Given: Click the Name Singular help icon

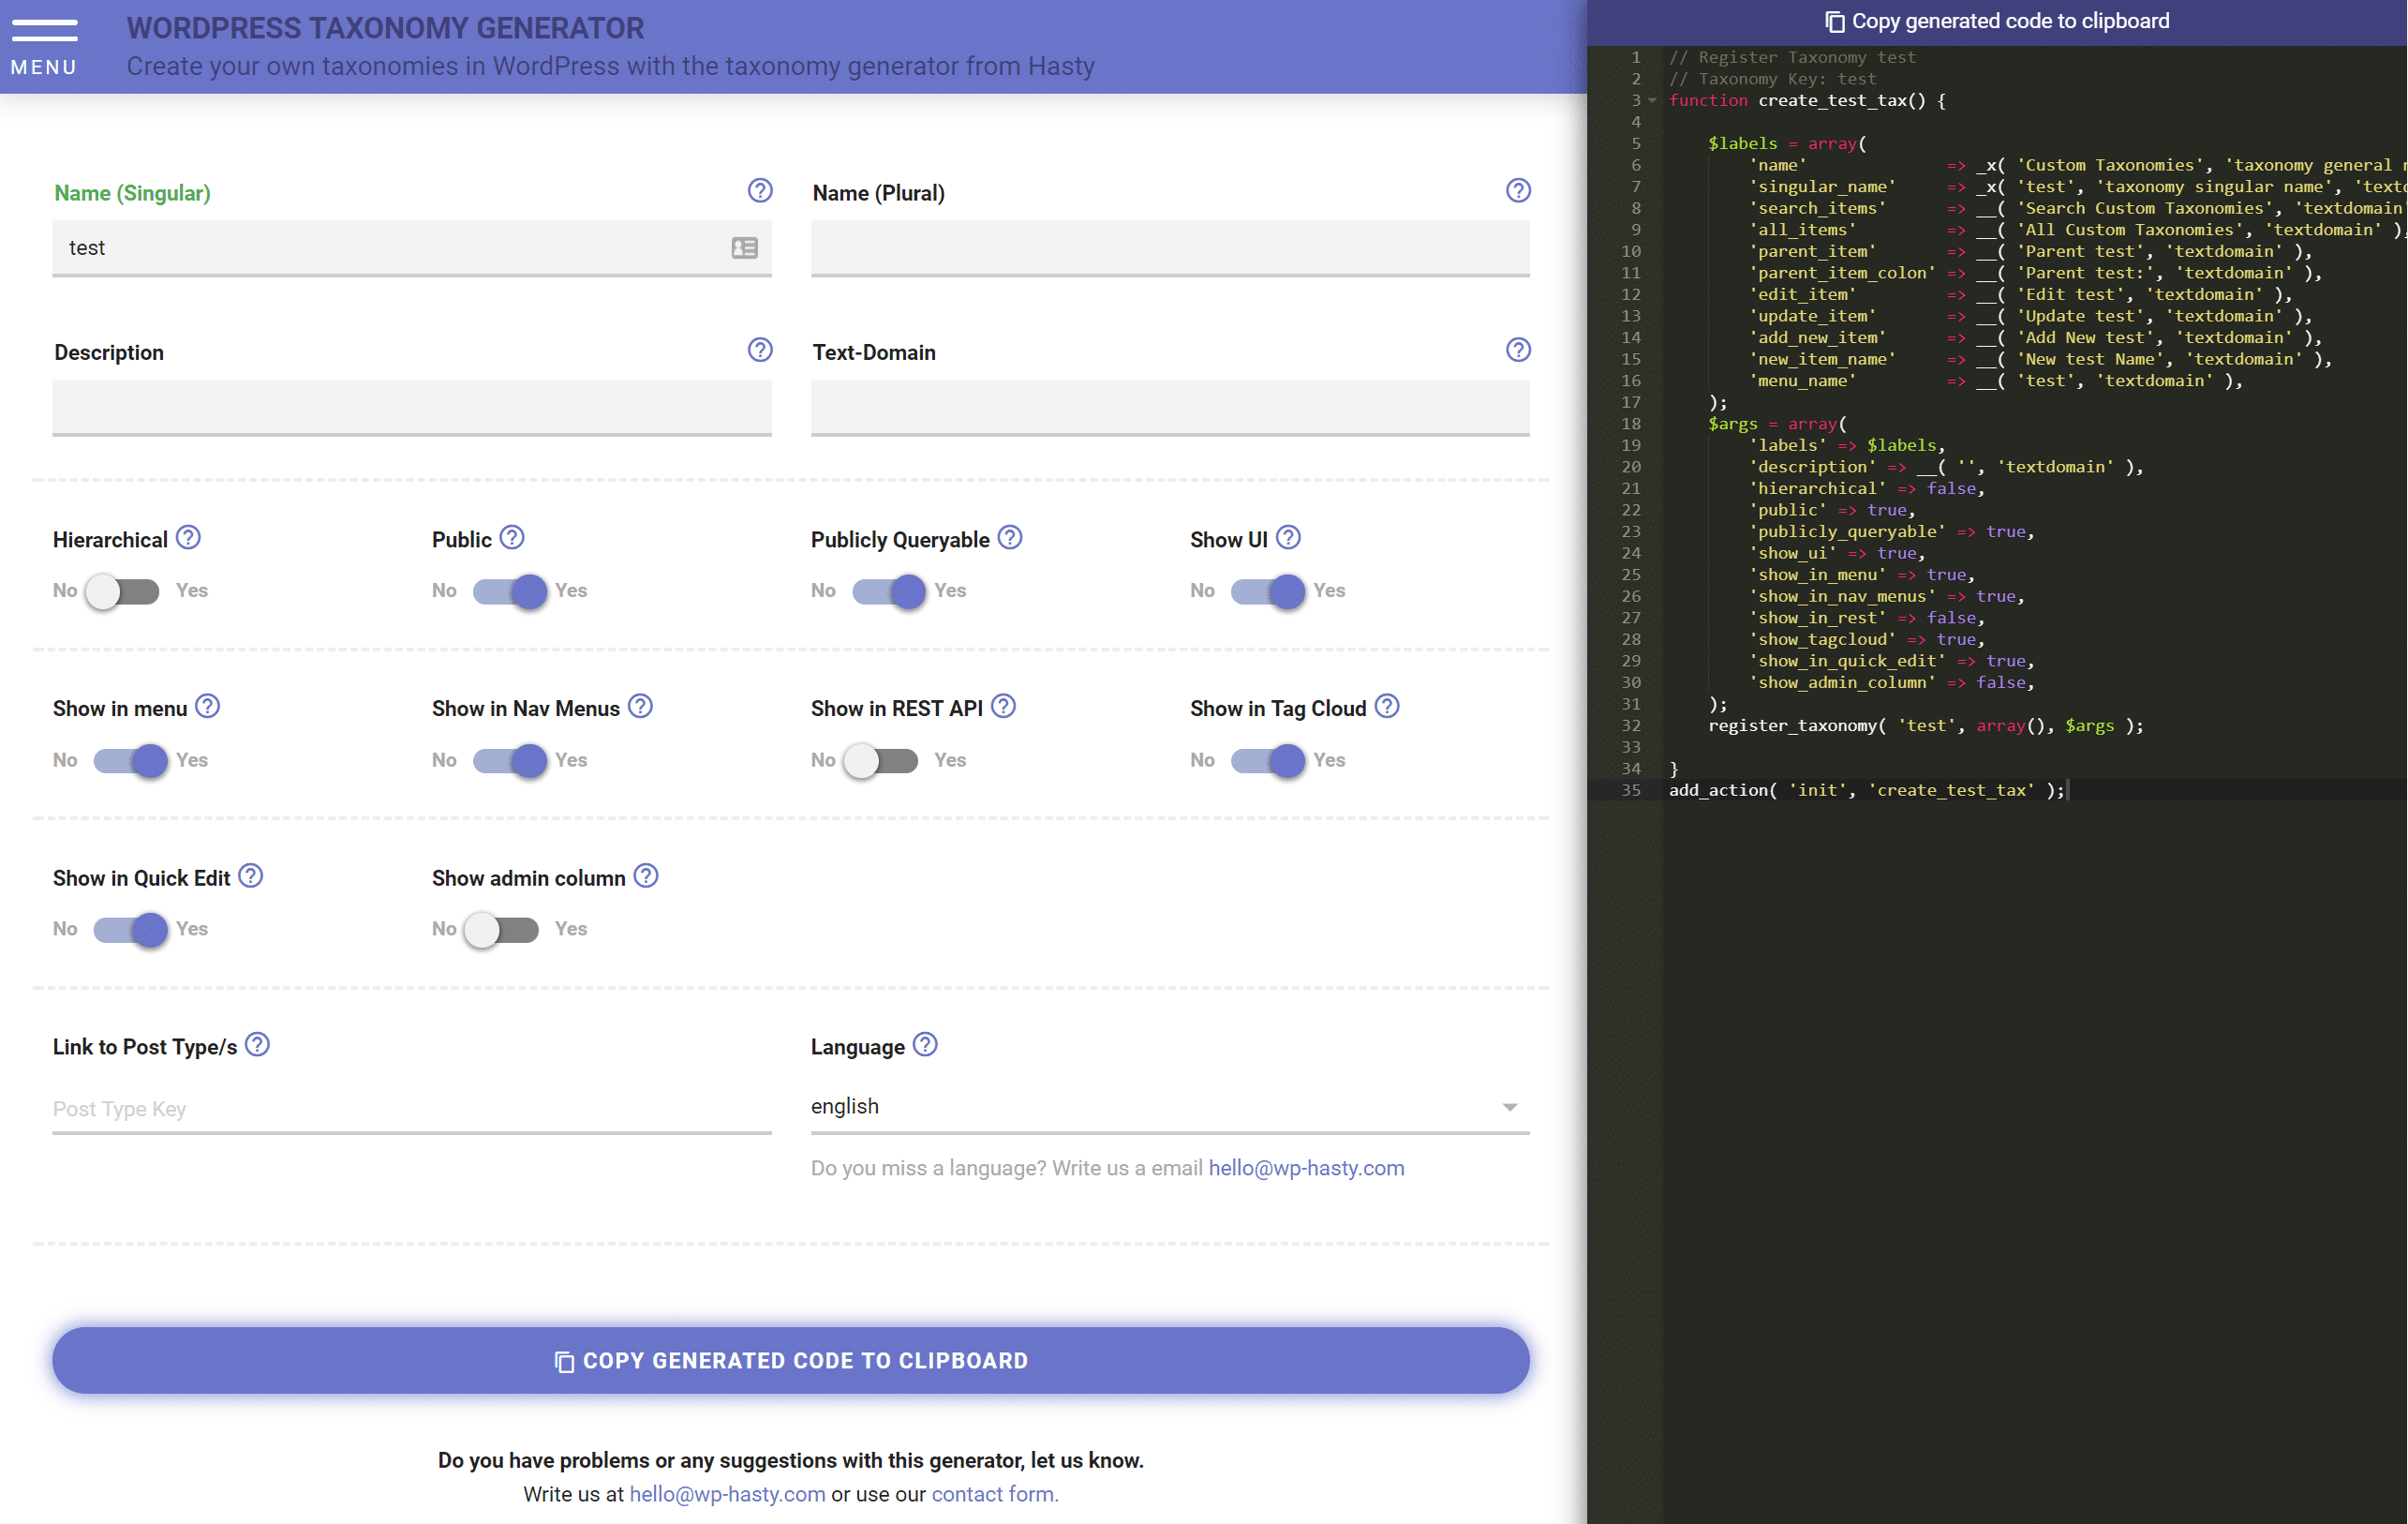Looking at the screenshot, I should coord(758,191).
